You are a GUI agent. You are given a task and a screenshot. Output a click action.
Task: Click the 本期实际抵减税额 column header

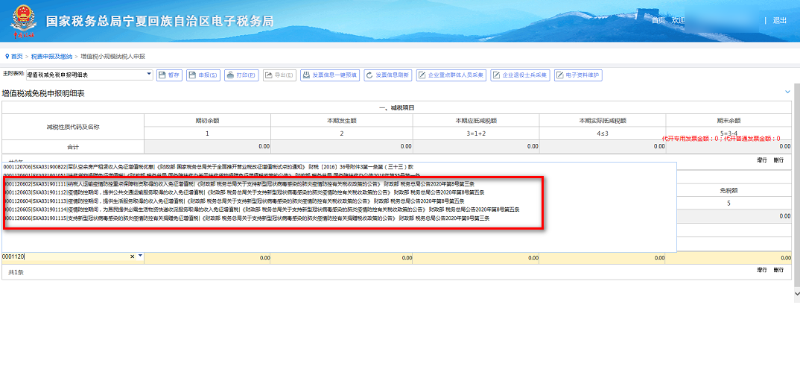pyautogui.click(x=603, y=121)
